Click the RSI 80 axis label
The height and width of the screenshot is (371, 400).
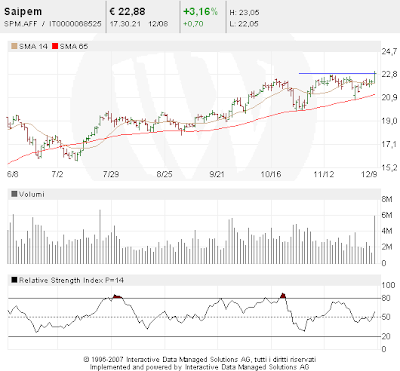pos(386,298)
